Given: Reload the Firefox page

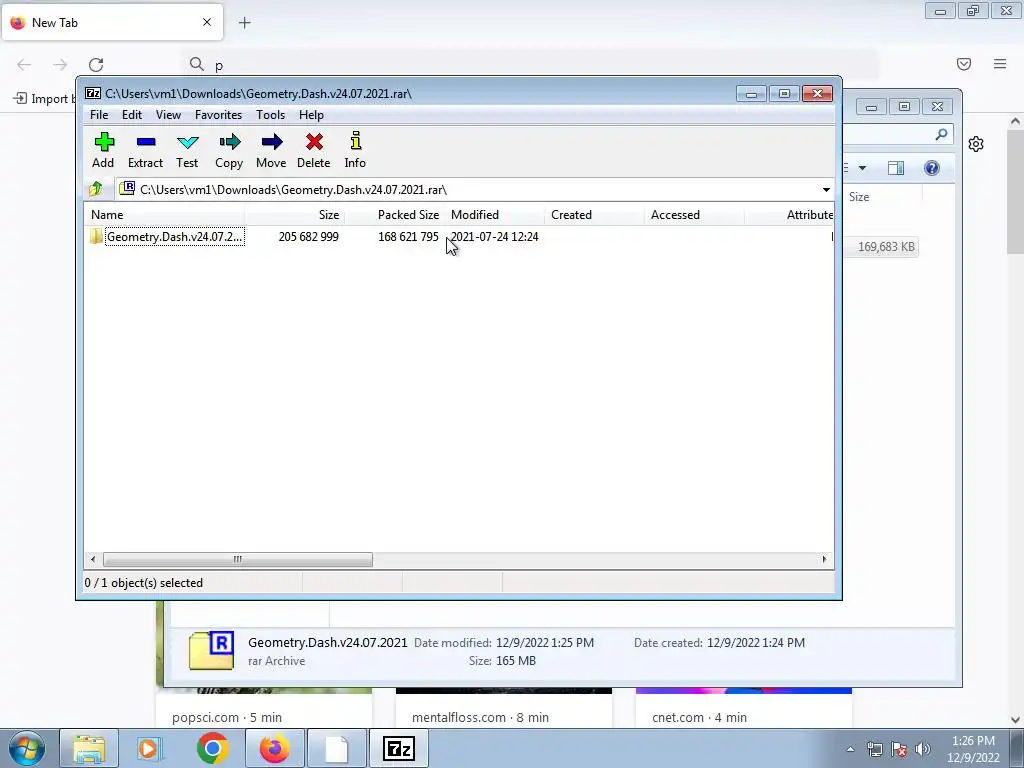Looking at the screenshot, I should [96, 65].
